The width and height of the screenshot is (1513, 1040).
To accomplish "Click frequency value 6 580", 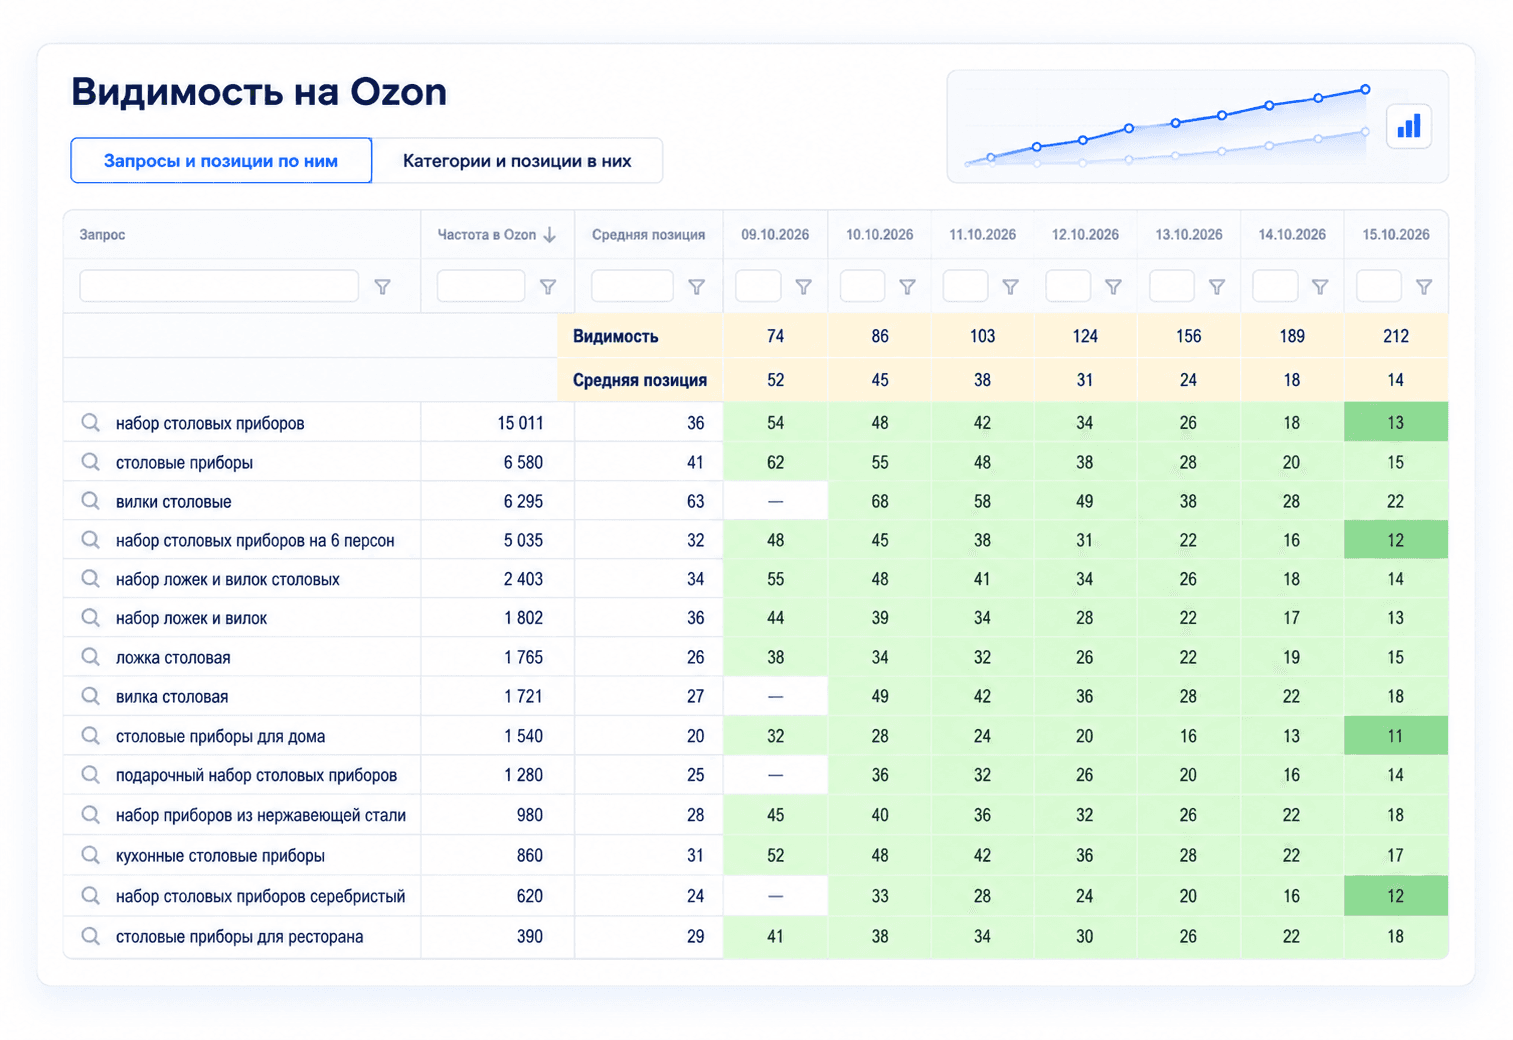I will pyautogui.click(x=523, y=462).
